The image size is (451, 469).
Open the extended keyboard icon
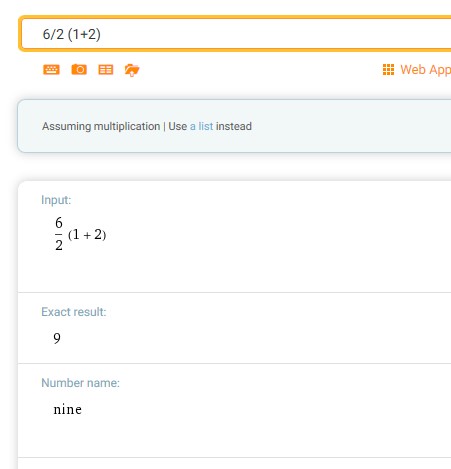[51, 70]
